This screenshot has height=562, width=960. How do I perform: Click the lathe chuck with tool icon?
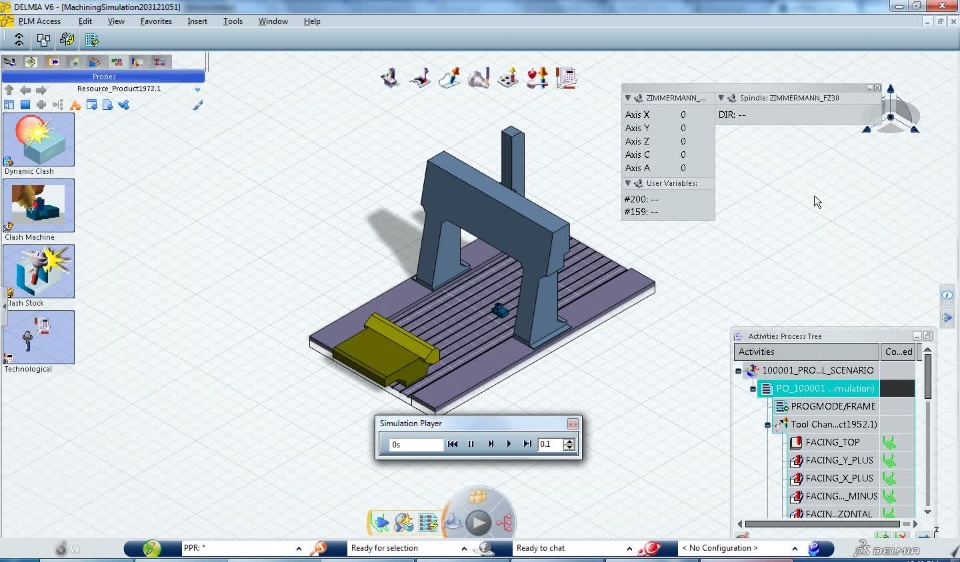click(479, 78)
